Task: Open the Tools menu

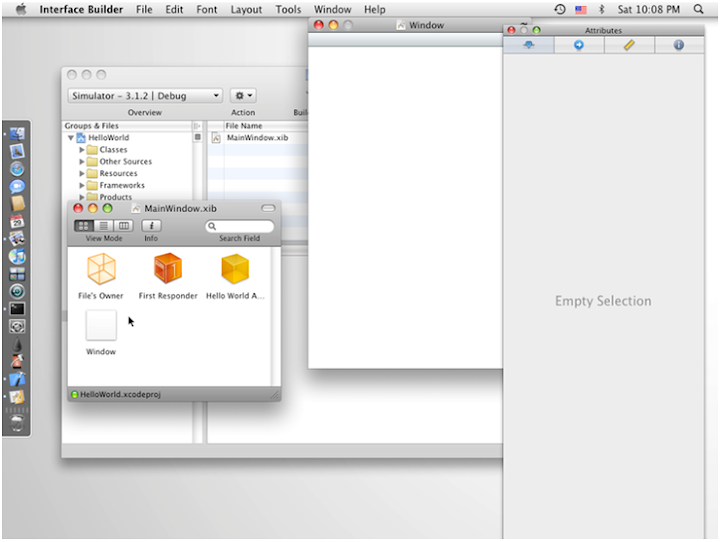Action: pos(288,9)
